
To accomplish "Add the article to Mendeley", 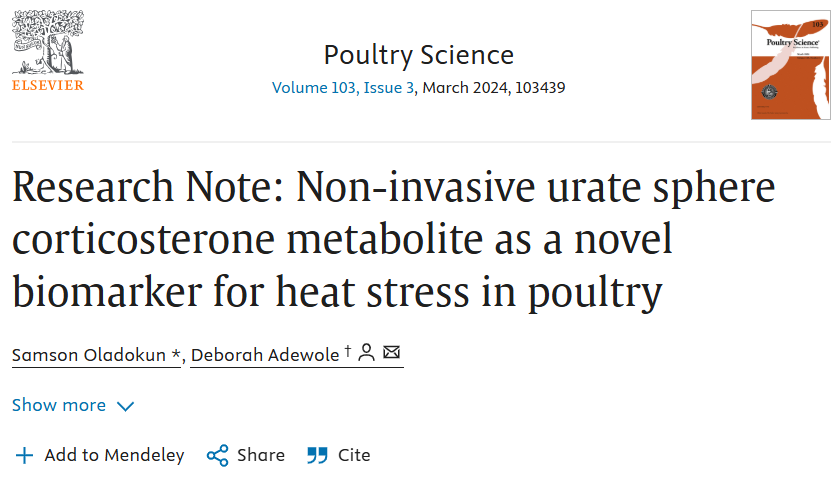I will [x=99, y=455].
